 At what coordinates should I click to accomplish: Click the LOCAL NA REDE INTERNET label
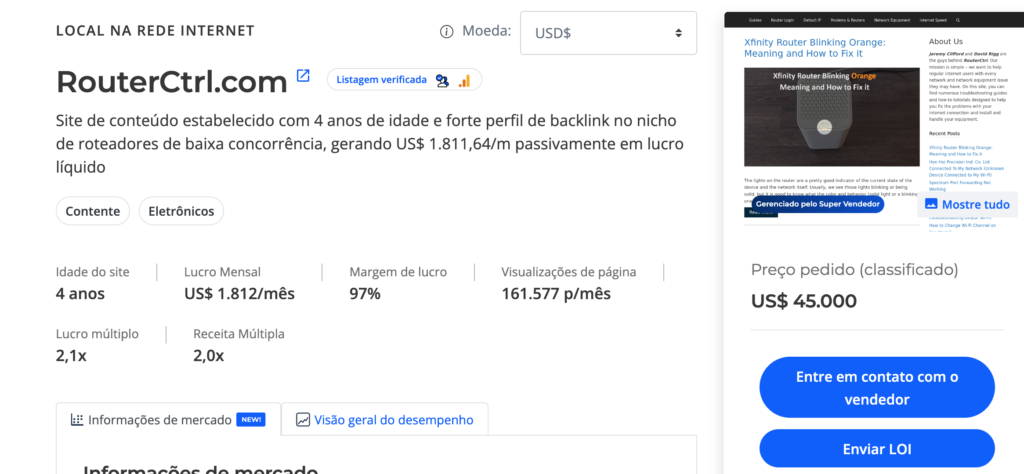click(x=155, y=31)
